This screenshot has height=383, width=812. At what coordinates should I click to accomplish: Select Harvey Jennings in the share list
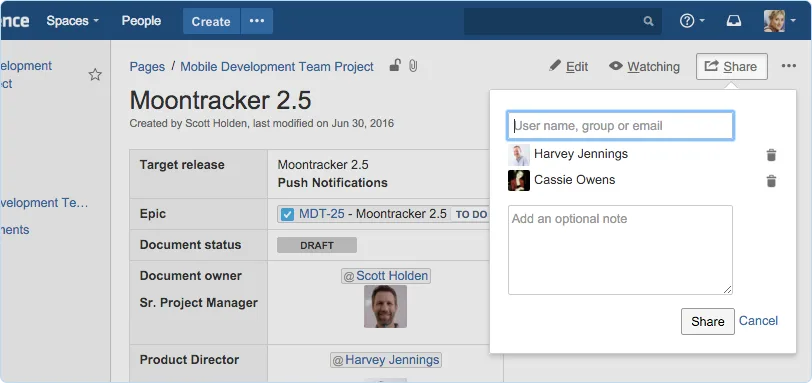click(581, 154)
